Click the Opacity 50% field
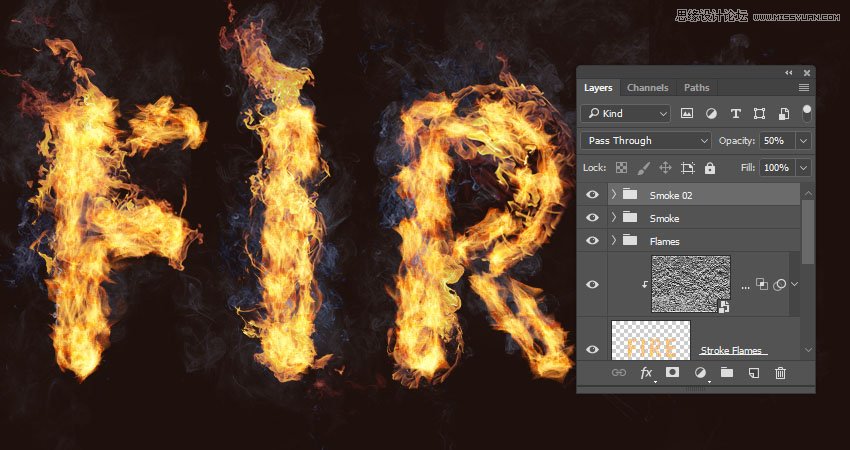 coord(776,141)
